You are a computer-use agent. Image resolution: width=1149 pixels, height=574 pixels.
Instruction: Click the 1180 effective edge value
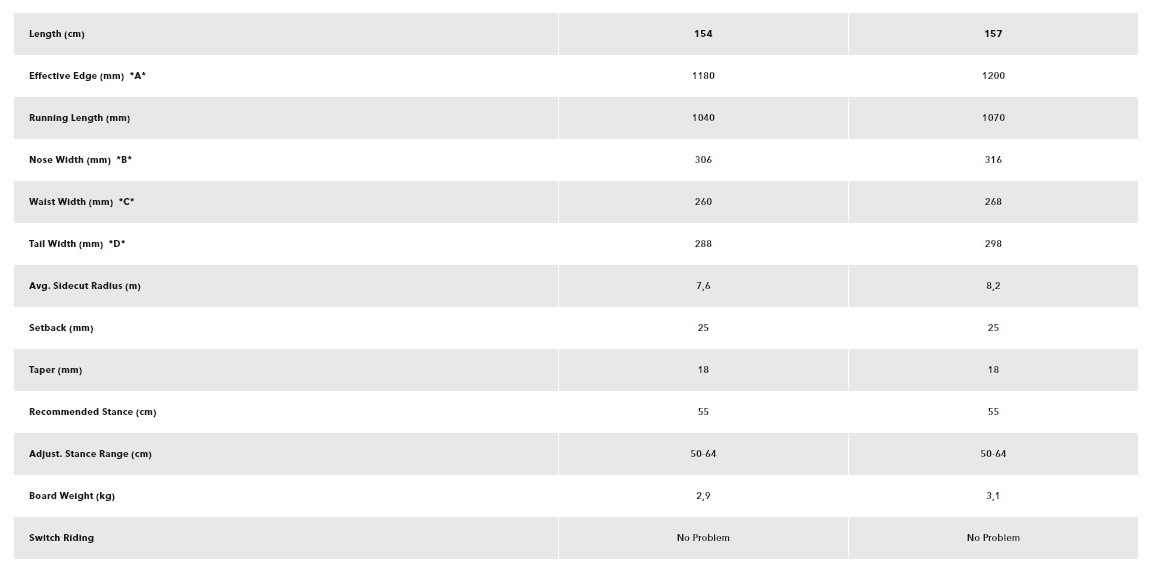[x=703, y=76]
